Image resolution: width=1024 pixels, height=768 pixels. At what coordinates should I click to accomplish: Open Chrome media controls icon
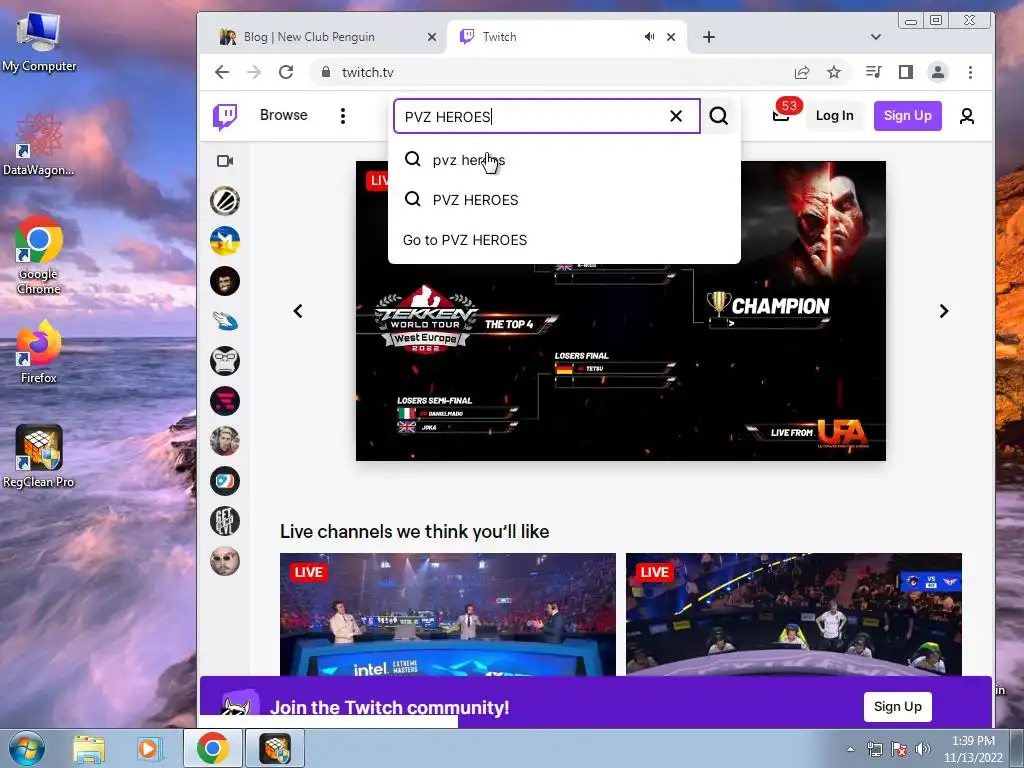(873, 72)
